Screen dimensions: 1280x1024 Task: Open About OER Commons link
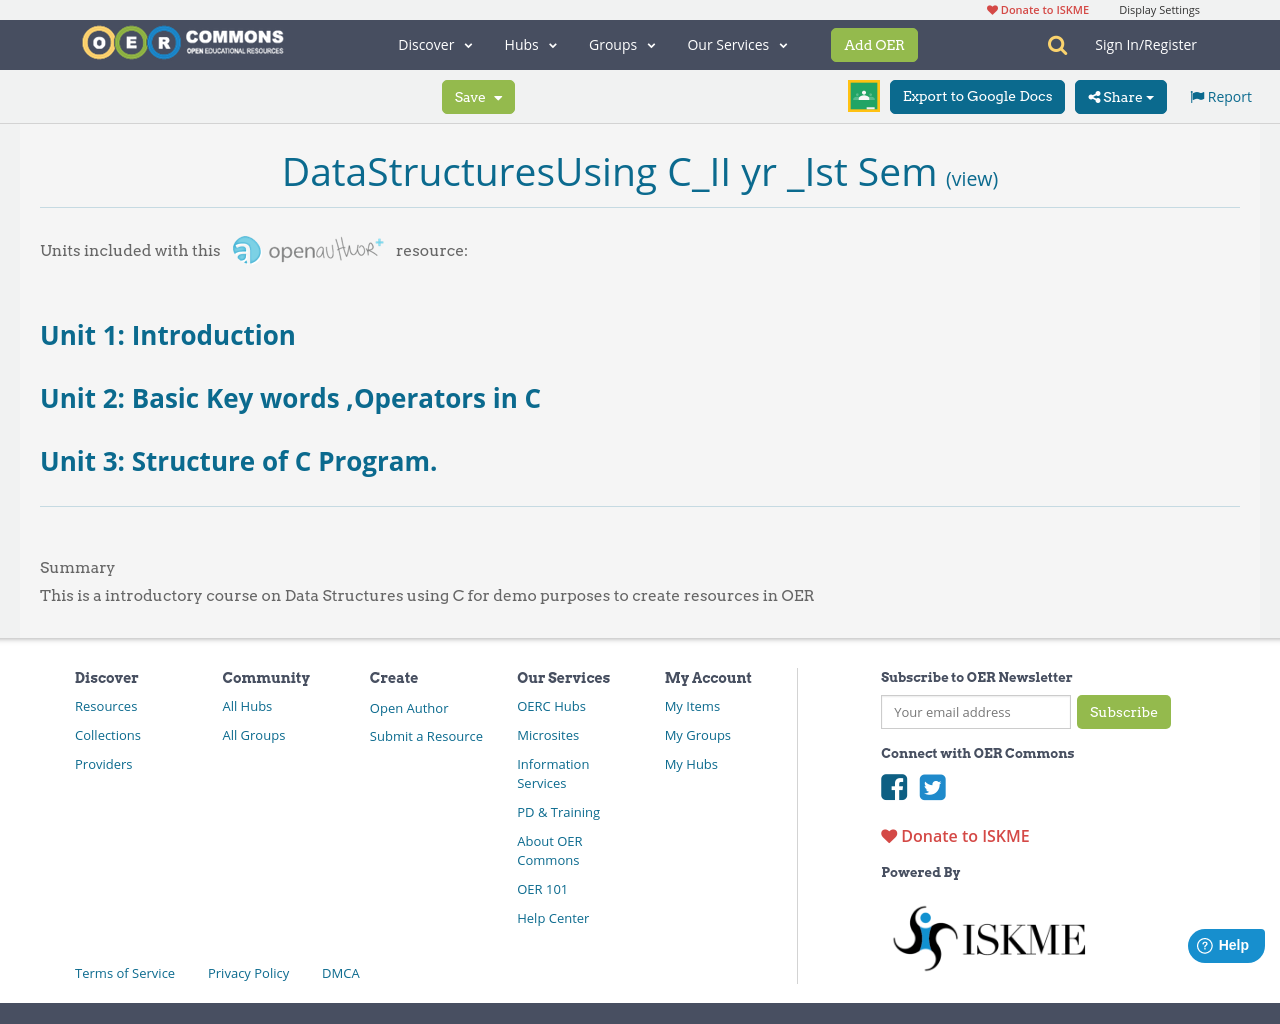[x=550, y=851]
